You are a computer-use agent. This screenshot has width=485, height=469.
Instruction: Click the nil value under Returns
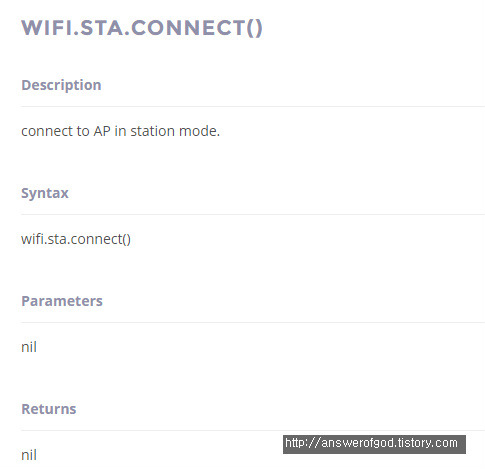pos(29,455)
